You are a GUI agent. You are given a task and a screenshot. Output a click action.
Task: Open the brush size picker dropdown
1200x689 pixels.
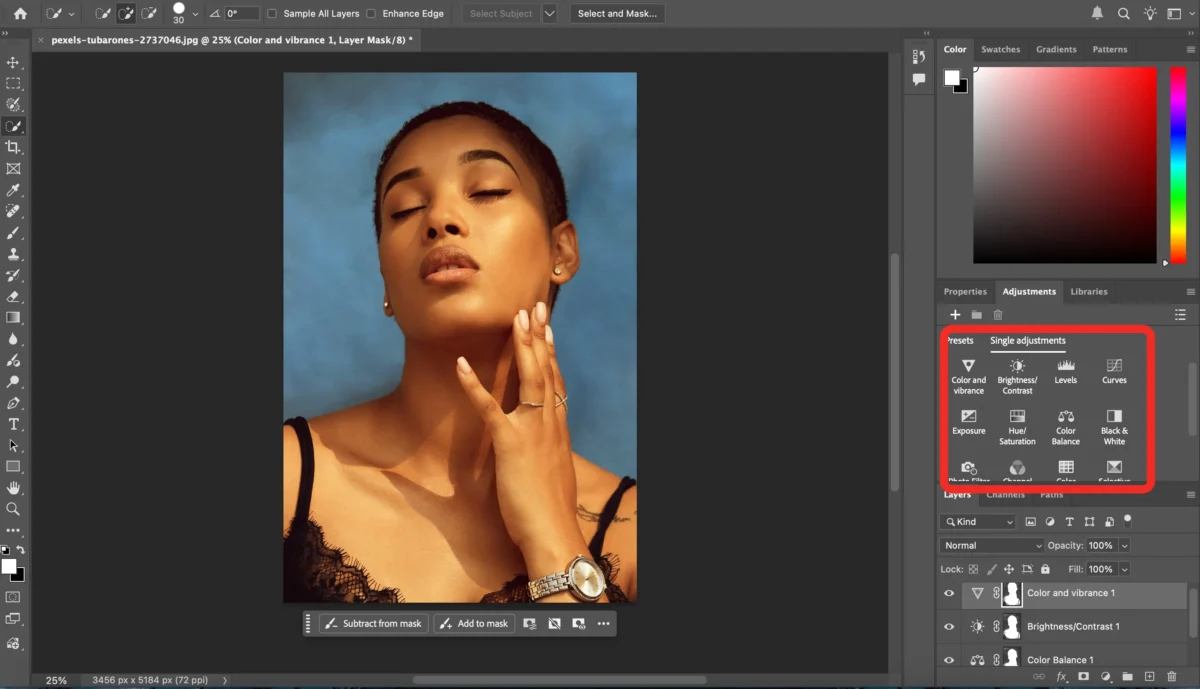point(195,14)
